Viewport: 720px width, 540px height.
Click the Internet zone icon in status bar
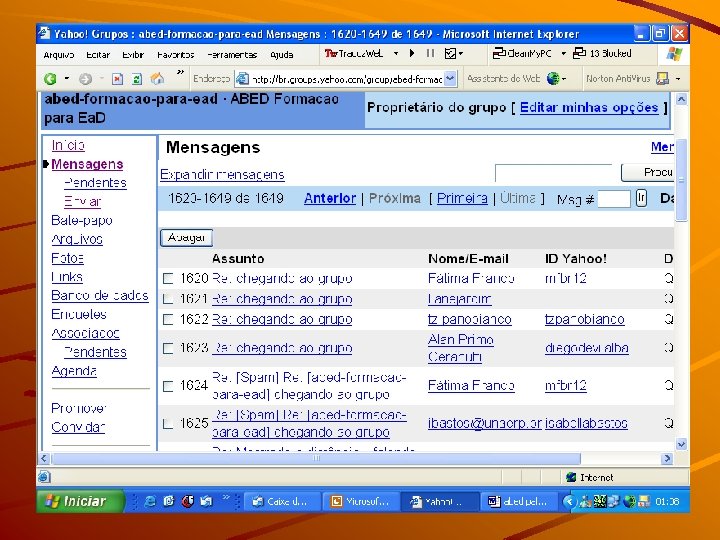click(x=571, y=478)
